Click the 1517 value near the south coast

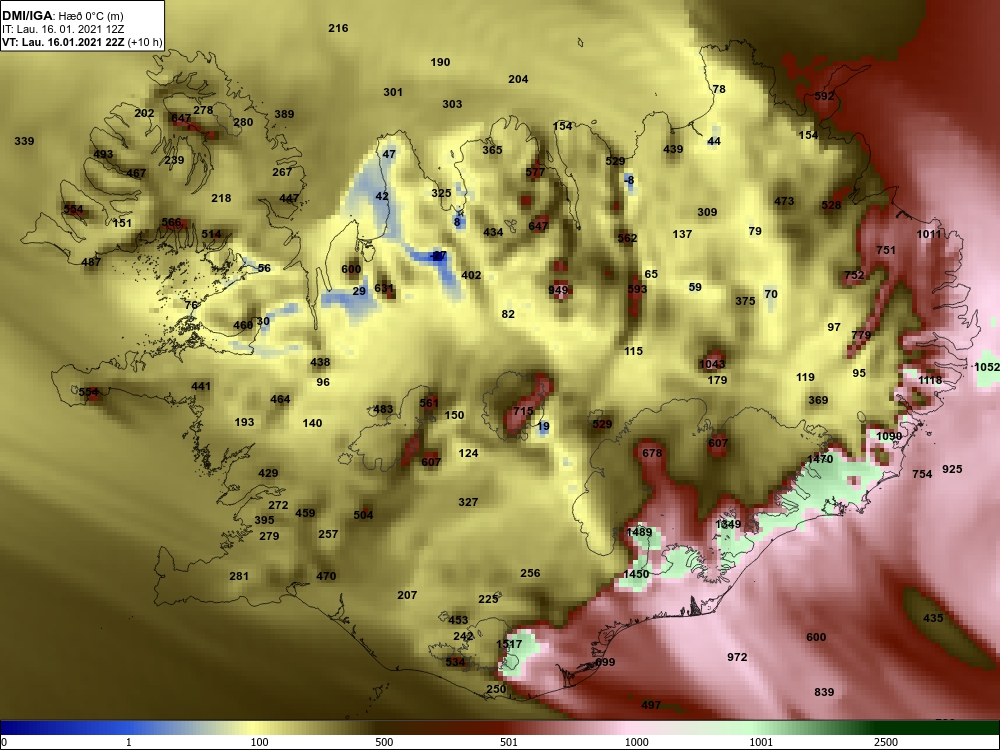pos(509,644)
